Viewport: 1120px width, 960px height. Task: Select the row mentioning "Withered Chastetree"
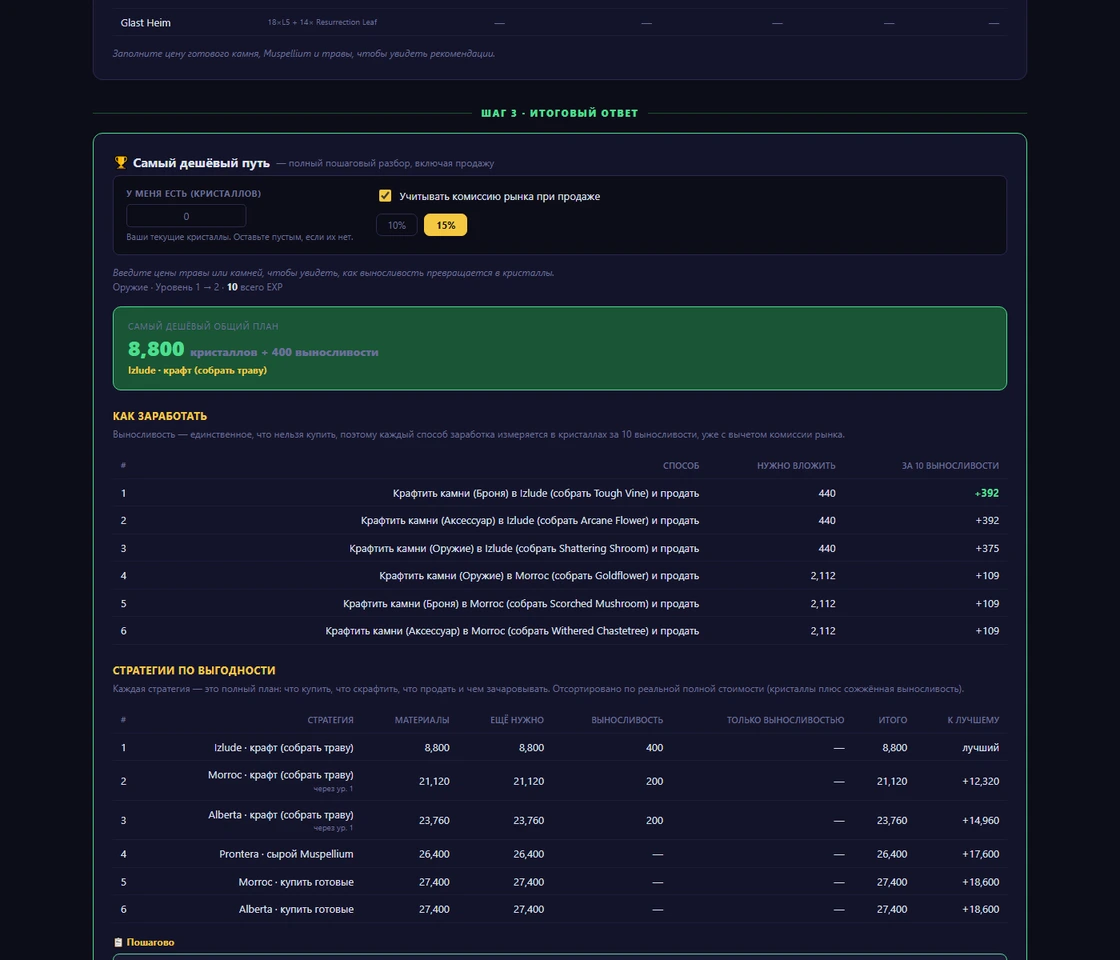pos(560,631)
